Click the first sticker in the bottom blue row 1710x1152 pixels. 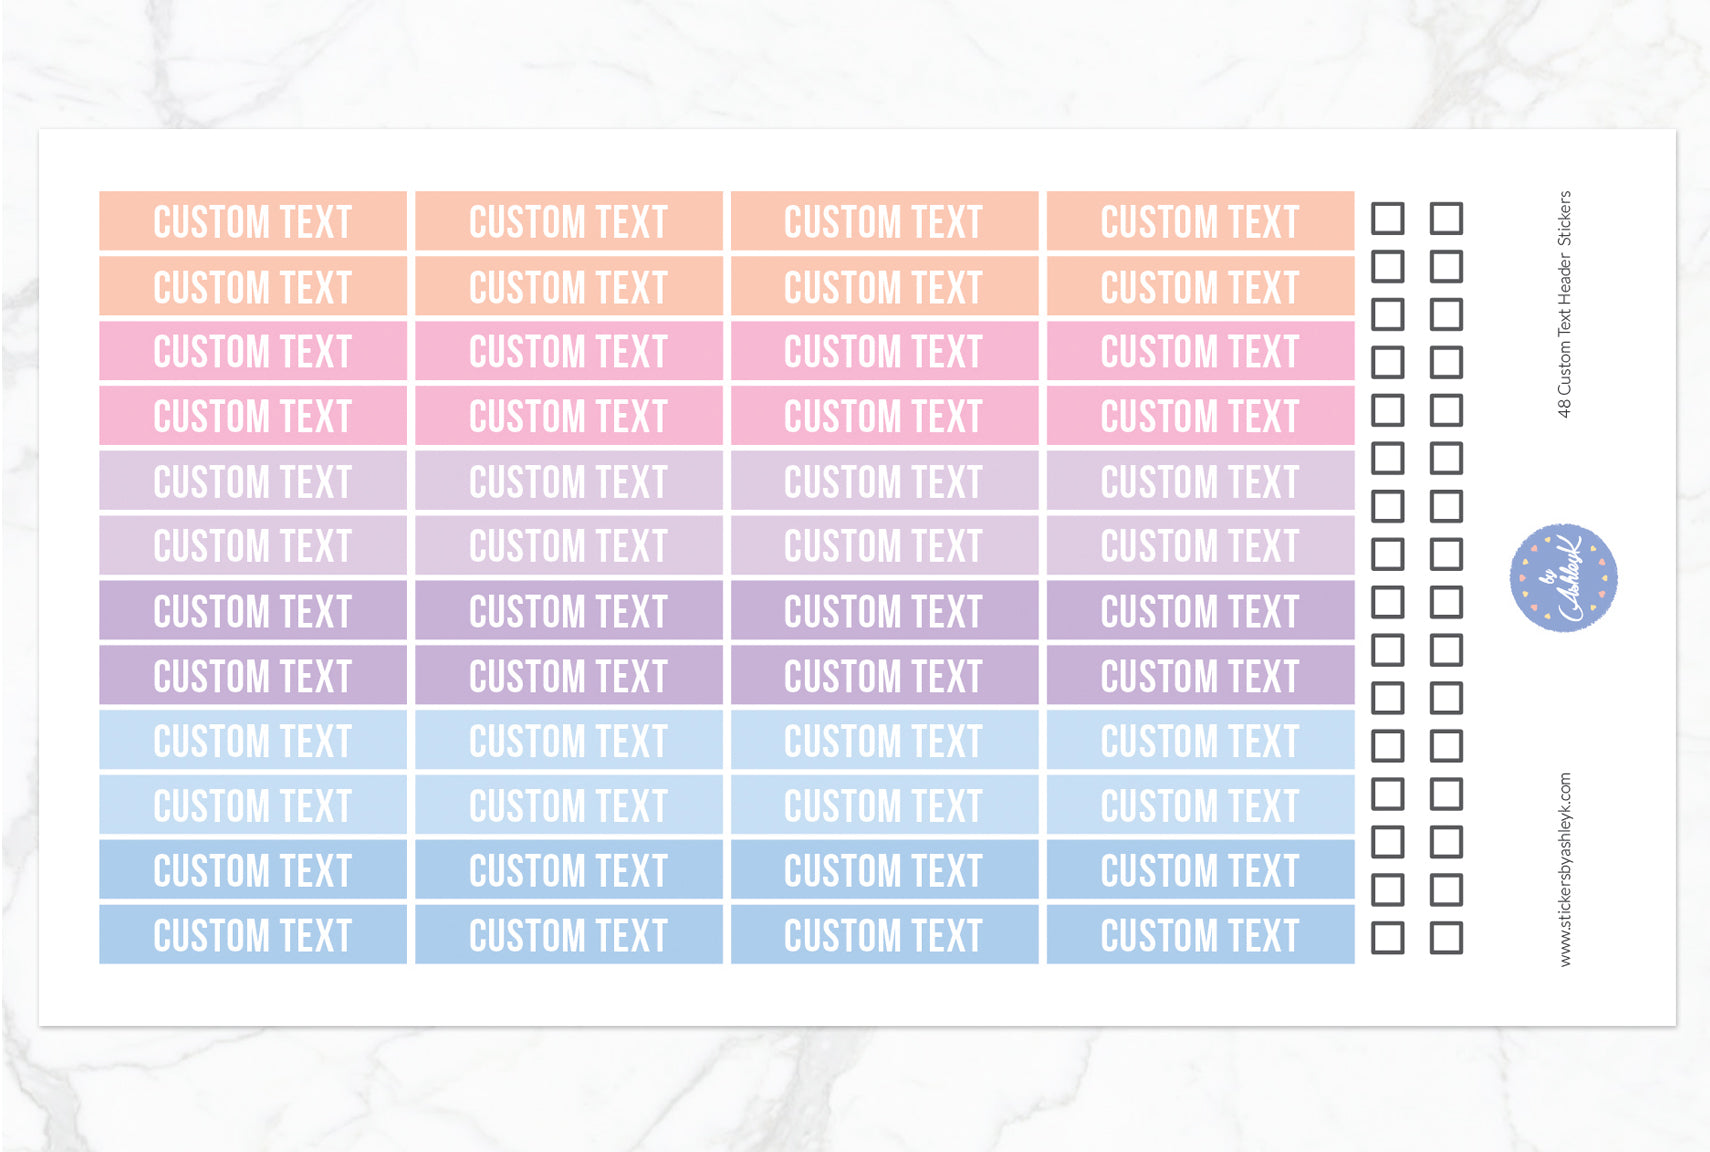(x=253, y=935)
